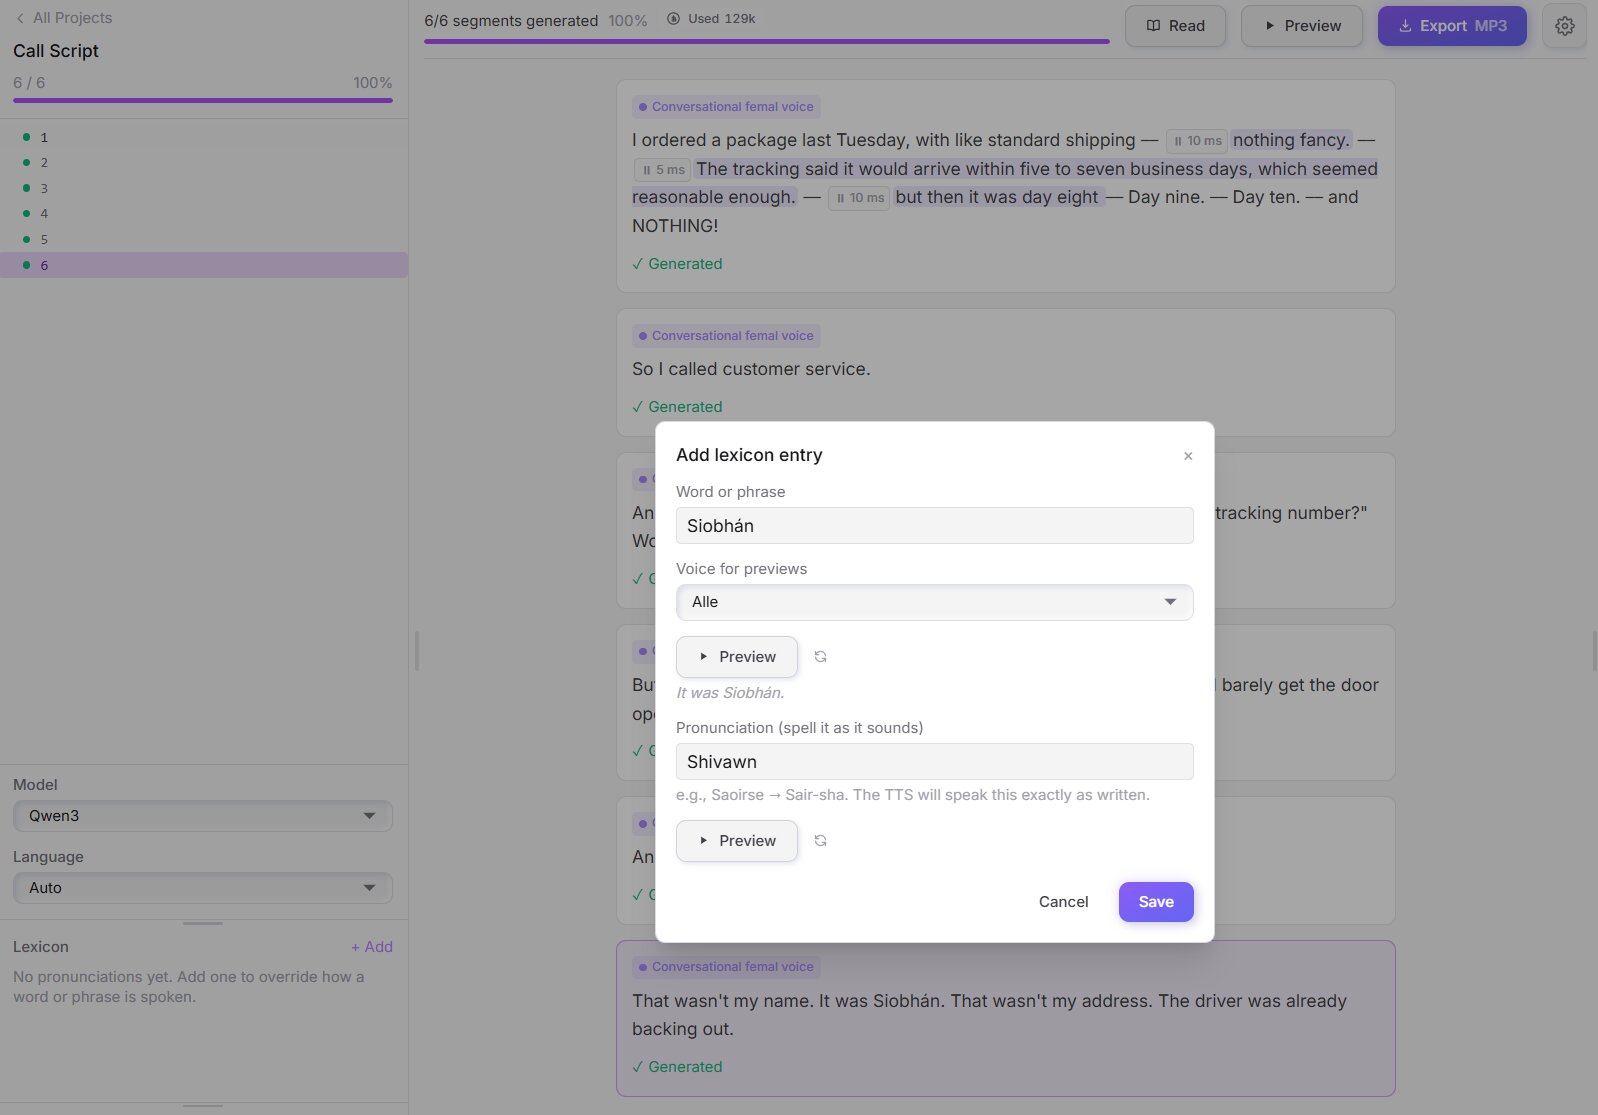Click the Used 129k usage indicator

711,19
